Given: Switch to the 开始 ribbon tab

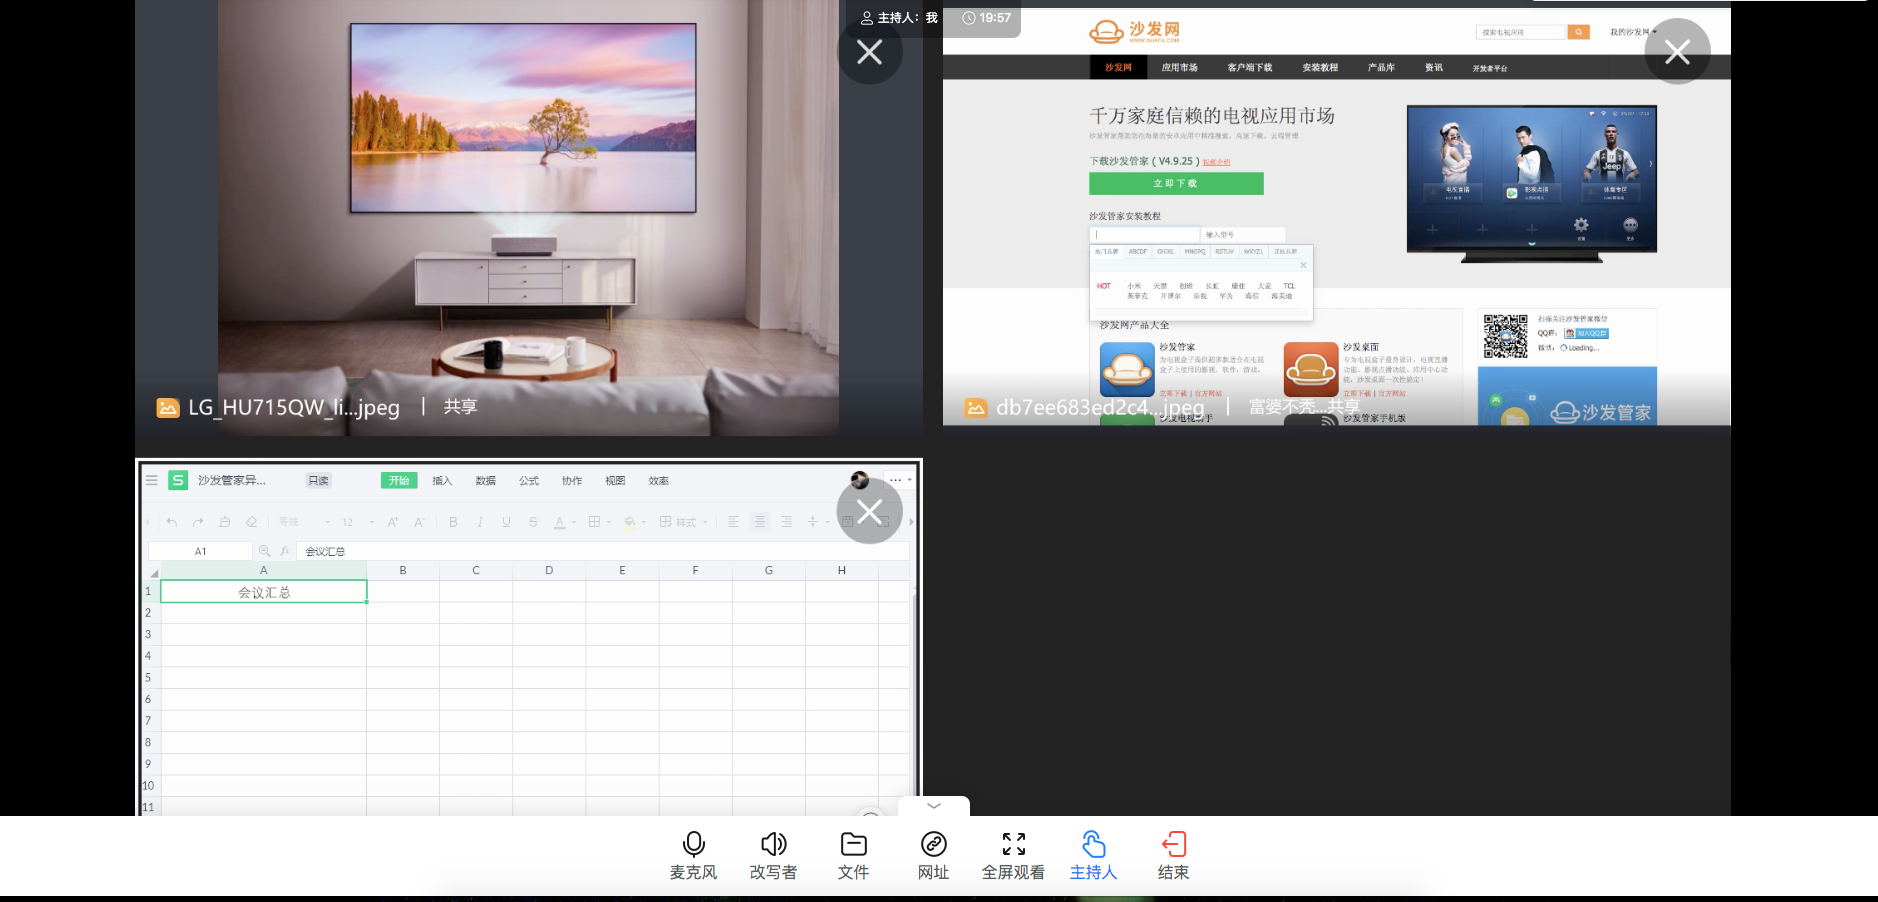Looking at the screenshot, I should tap(399, 481).
